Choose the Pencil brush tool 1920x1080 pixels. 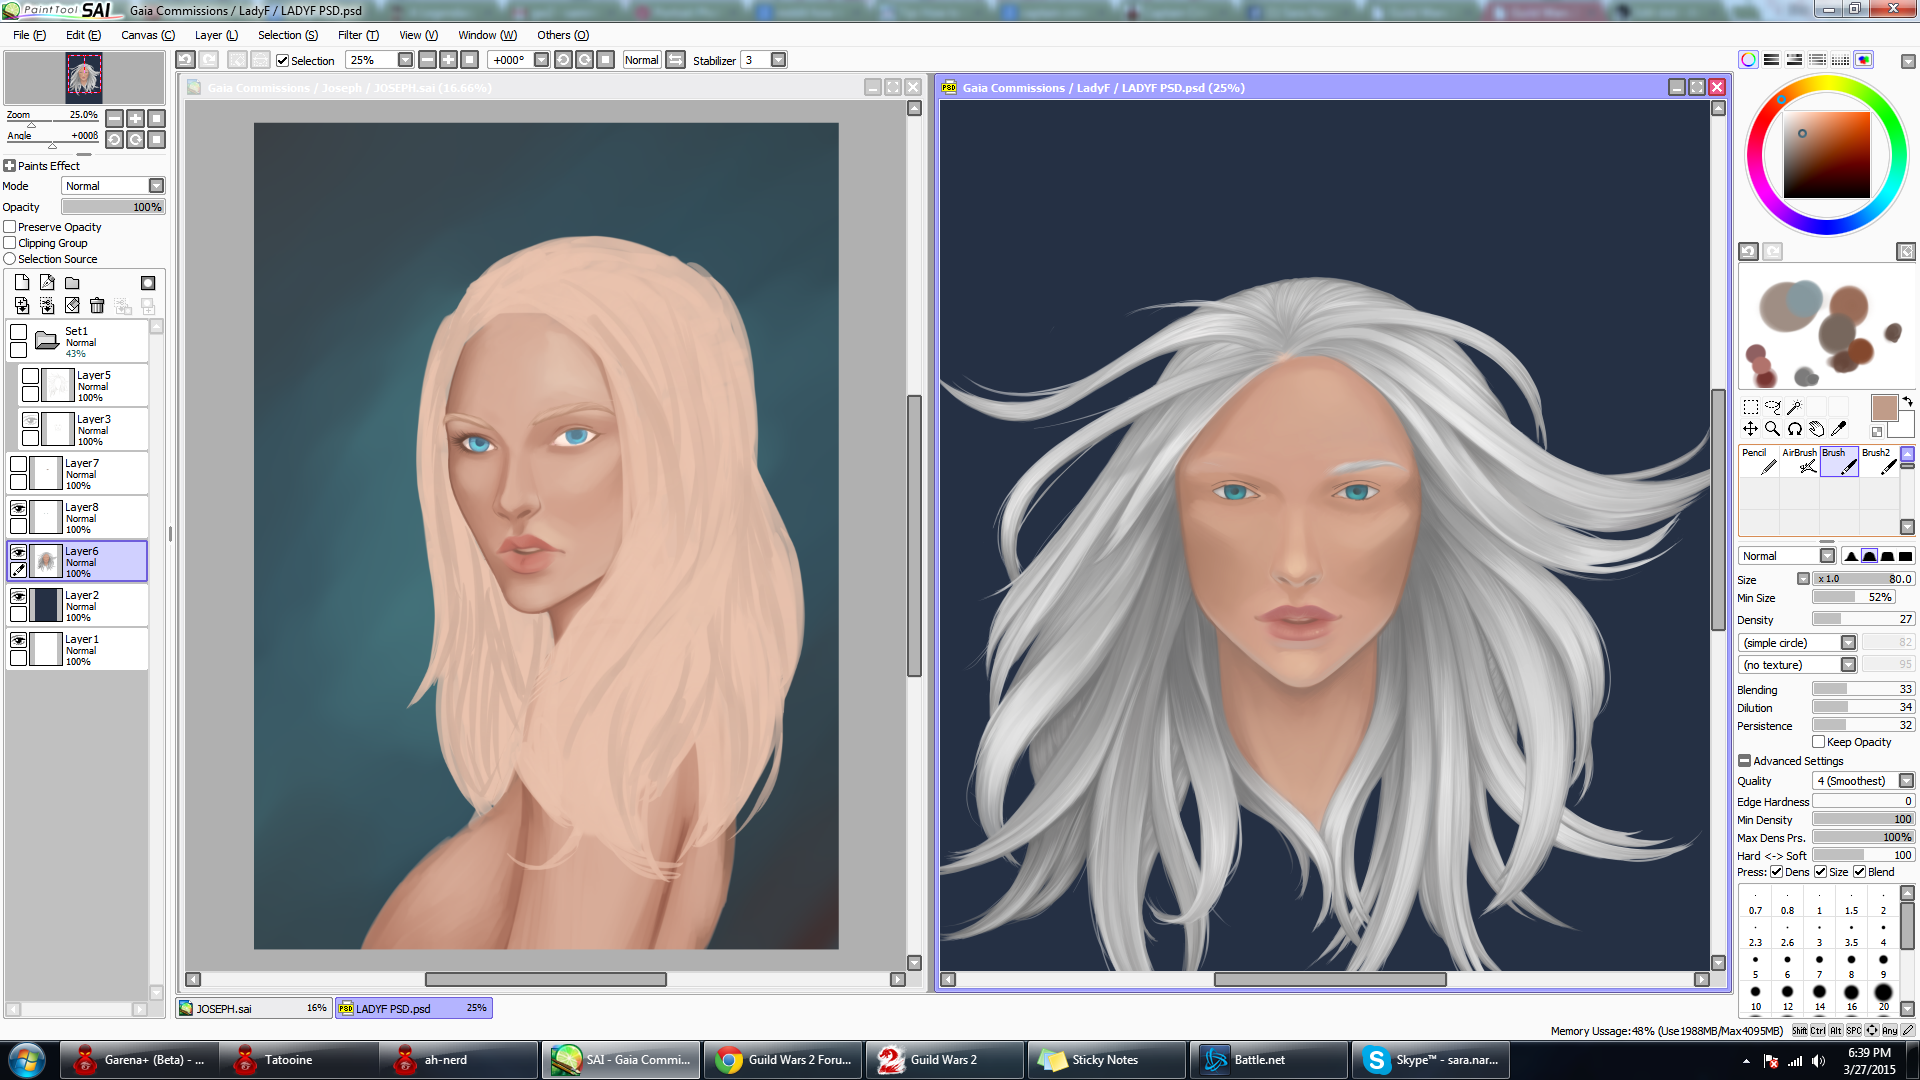coord(1759,461)
